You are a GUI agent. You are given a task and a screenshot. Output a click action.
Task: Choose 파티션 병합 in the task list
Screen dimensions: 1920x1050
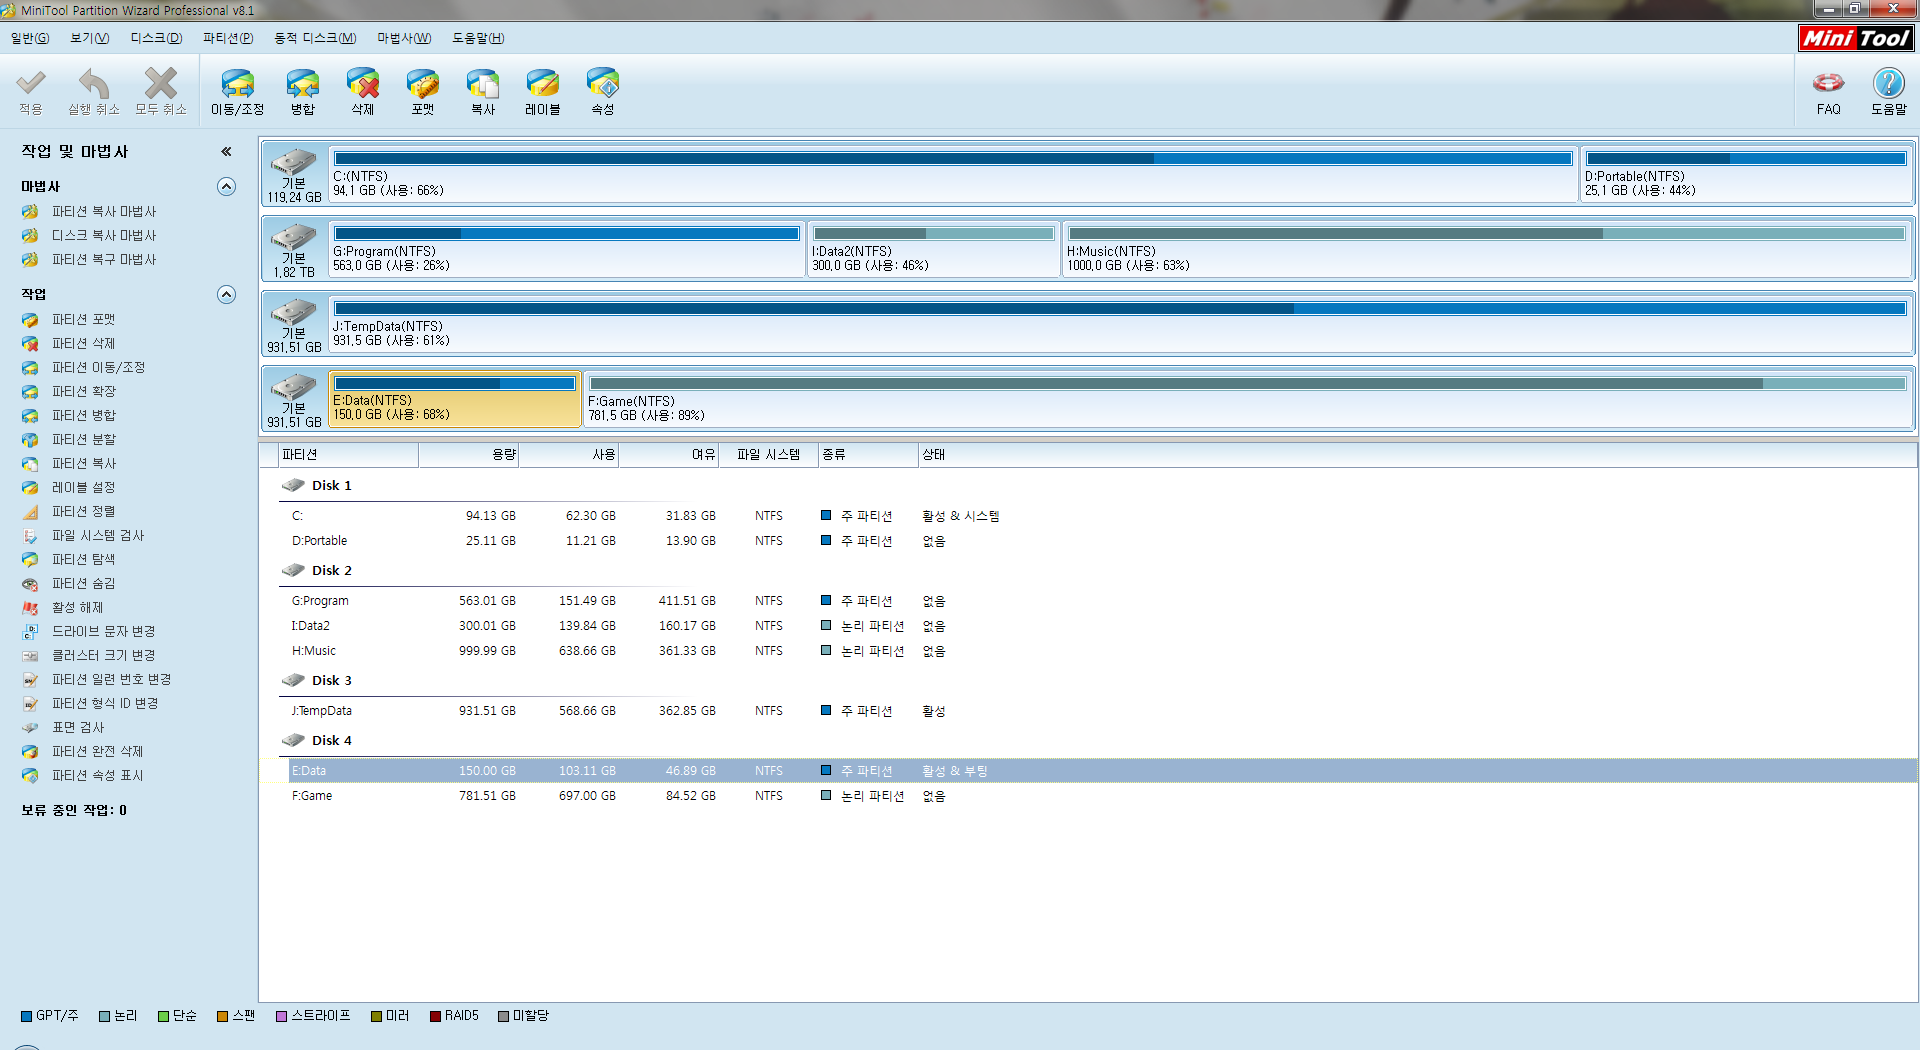click(84, 416)
